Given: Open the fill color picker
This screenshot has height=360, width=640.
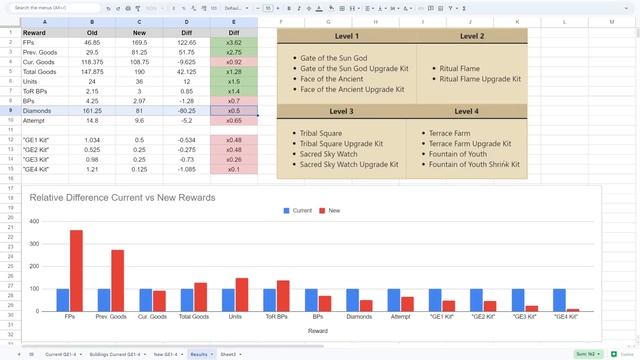Looking at the screenshot, I should point(331,8).
